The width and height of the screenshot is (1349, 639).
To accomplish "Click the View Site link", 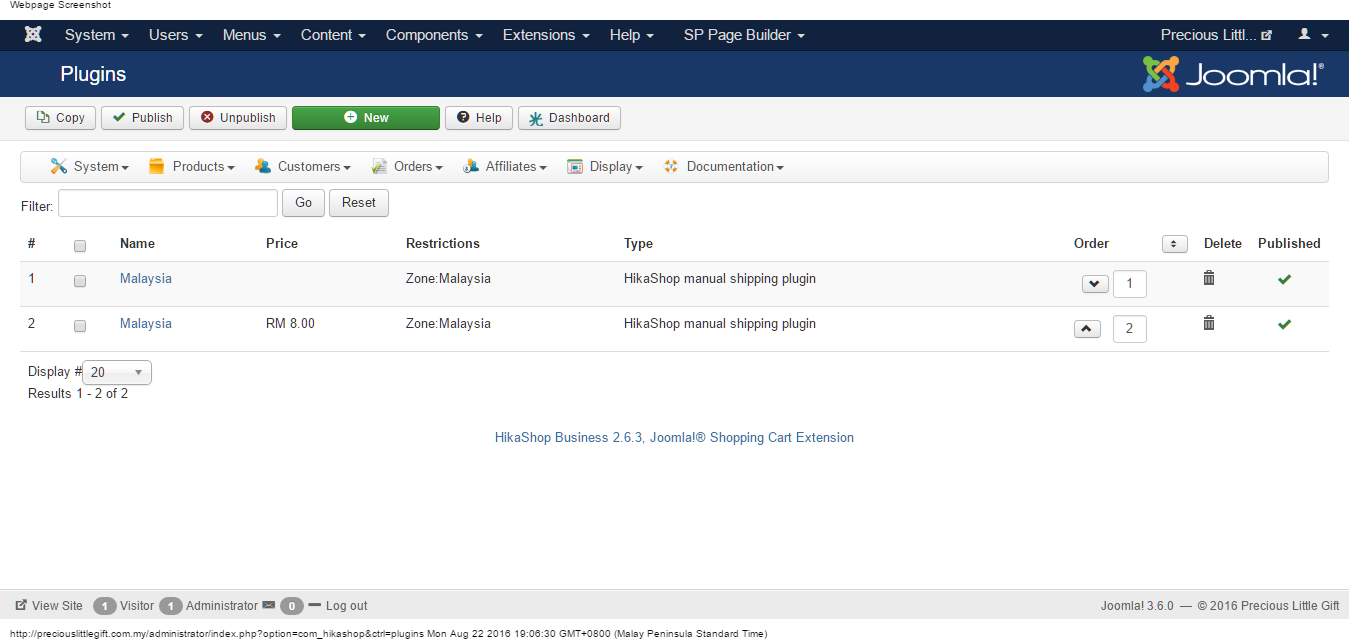I will (x=49, y=606).
